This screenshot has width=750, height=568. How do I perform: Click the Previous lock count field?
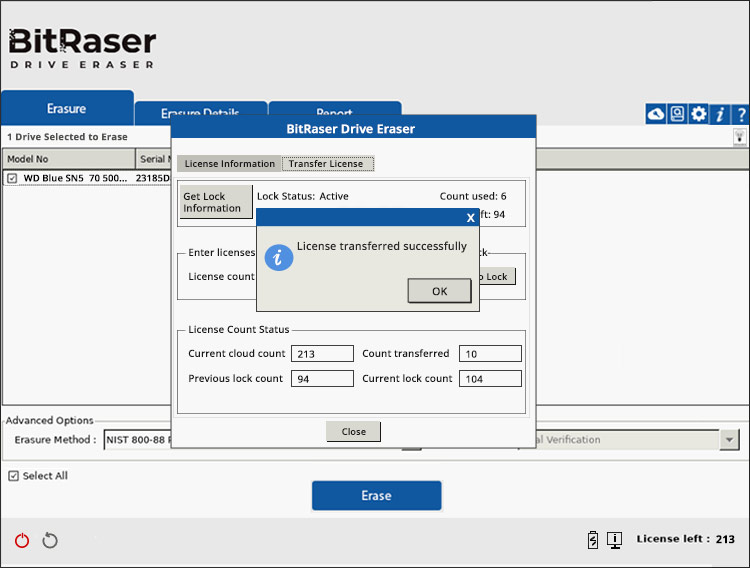(322, 379)
